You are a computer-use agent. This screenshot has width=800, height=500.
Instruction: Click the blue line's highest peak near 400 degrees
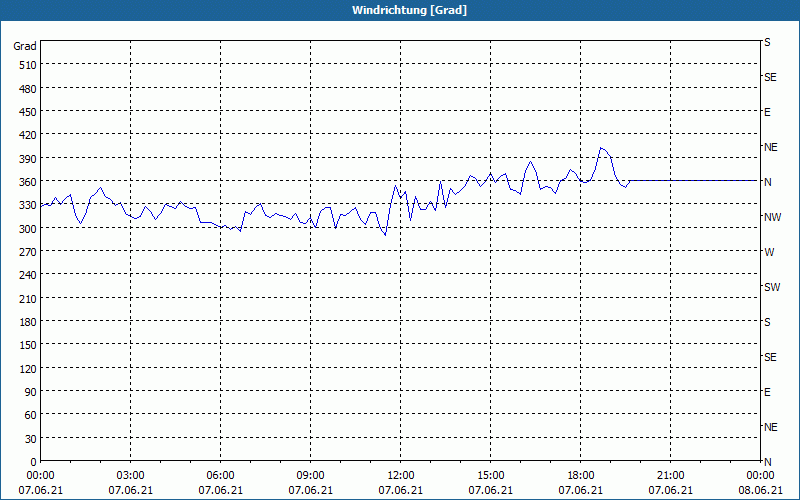pyautogui.click(x=601, y=148)
